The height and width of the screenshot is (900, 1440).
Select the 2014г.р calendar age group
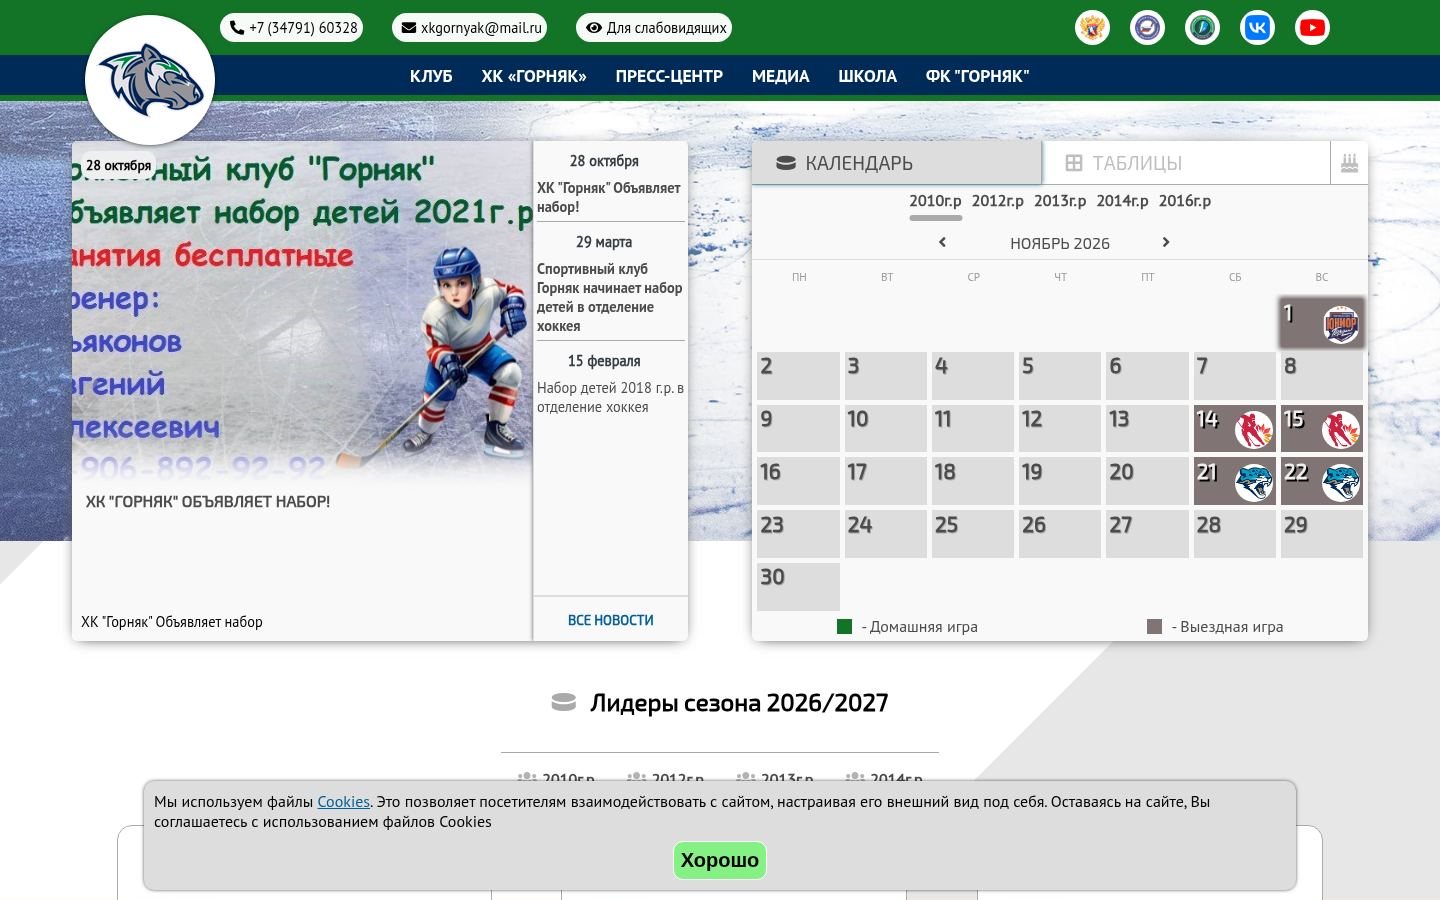click(x=1122, y=201)
